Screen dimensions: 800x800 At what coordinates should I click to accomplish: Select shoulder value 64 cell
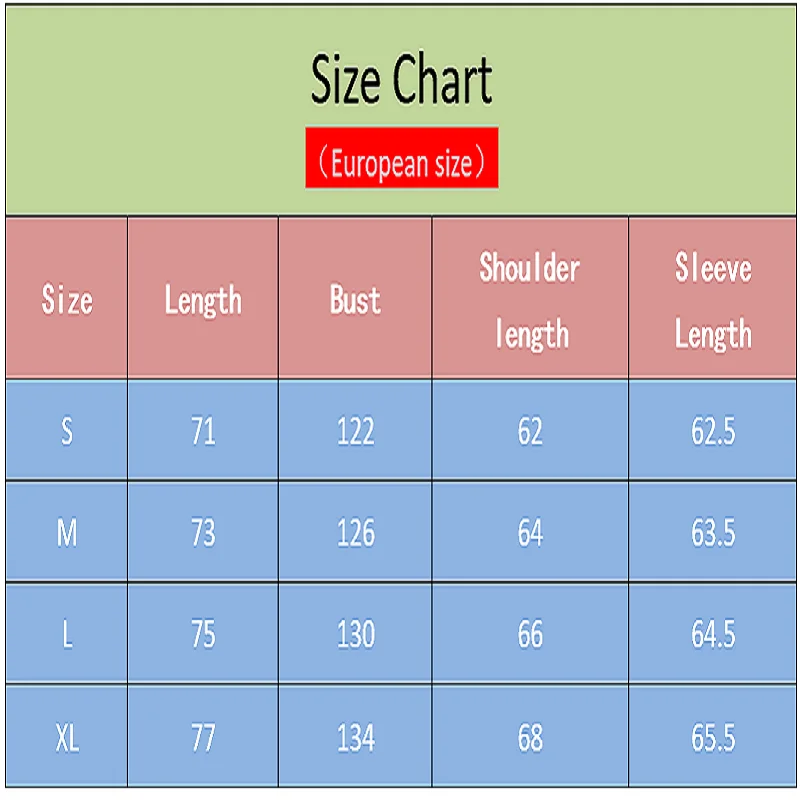point(530,533)
